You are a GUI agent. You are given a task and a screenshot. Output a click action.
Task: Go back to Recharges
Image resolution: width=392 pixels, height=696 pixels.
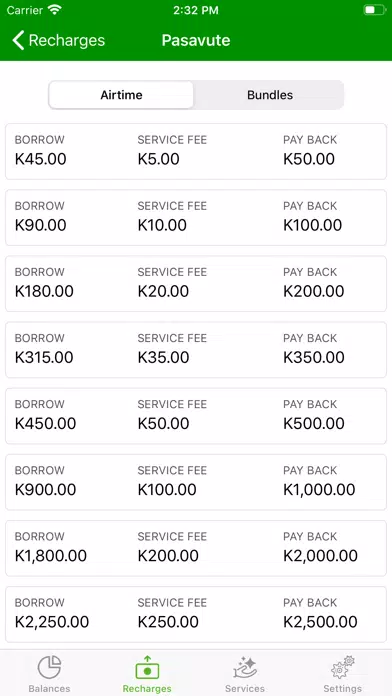tap(59, 40)
